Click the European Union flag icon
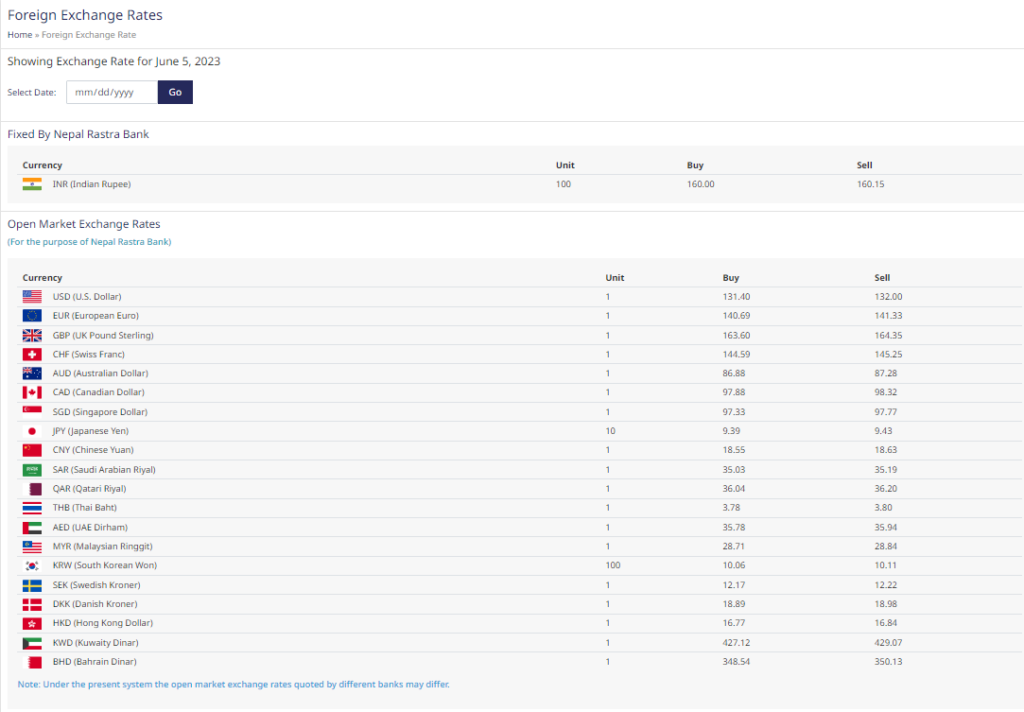Screen dimensions: 1024x712 pos(32,316)
